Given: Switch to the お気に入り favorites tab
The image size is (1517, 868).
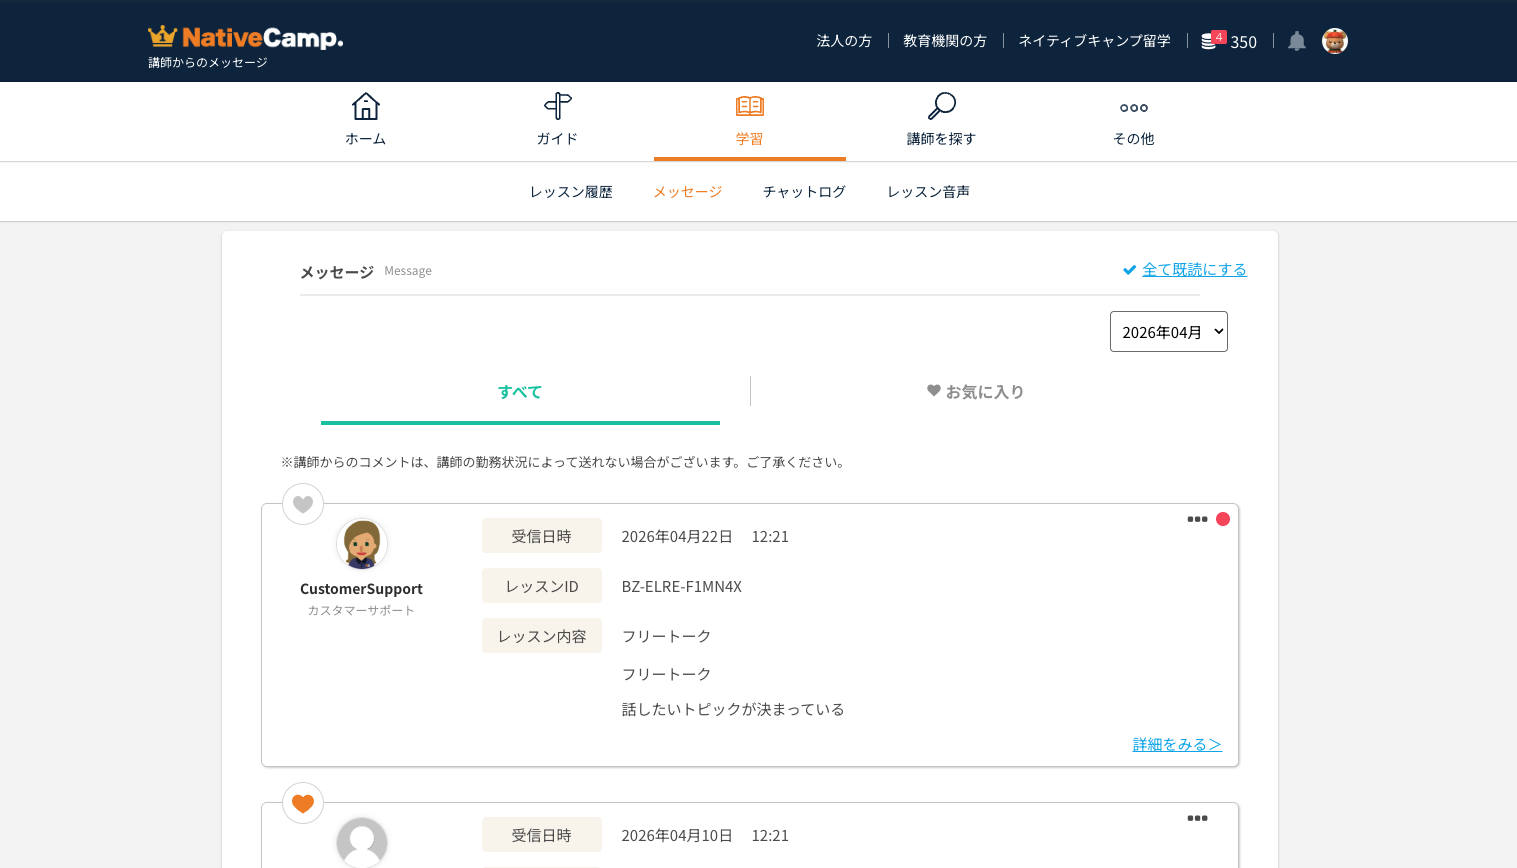Looking at the screenshot, I should click(975, 392).
